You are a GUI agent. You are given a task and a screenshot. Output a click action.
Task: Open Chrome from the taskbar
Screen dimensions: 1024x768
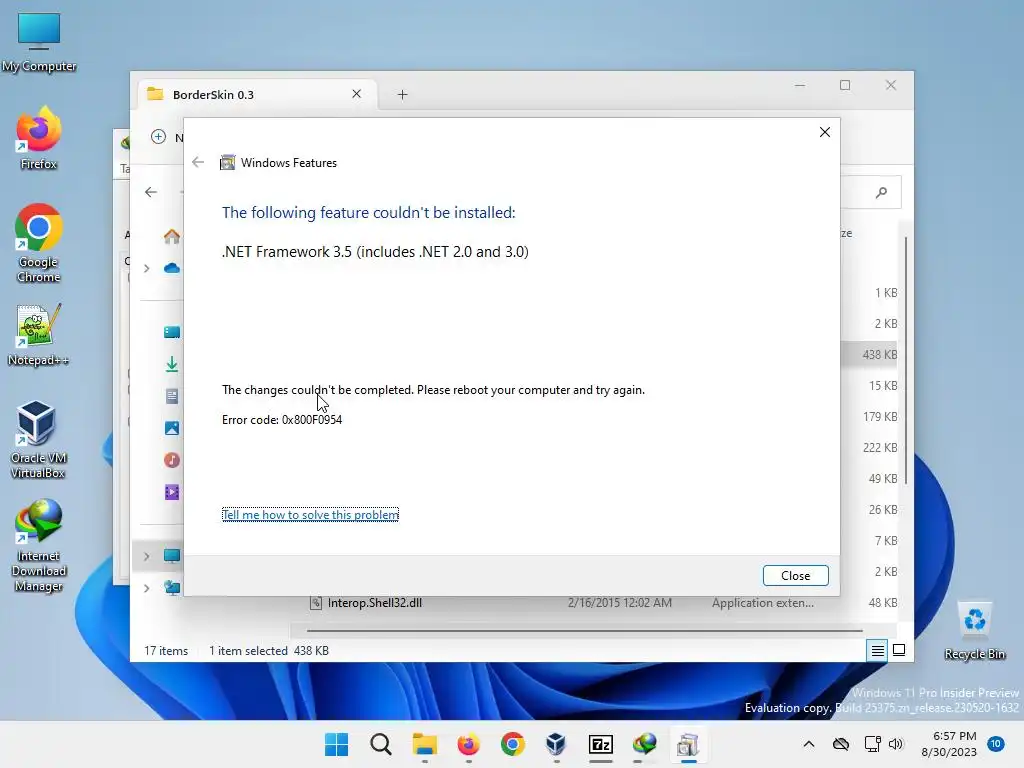[x=513, y=744]
